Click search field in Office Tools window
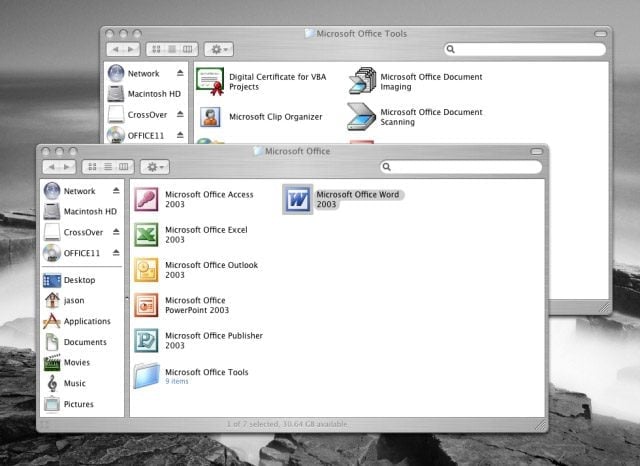The image size is (640, 466). click(x=525, y=49)
